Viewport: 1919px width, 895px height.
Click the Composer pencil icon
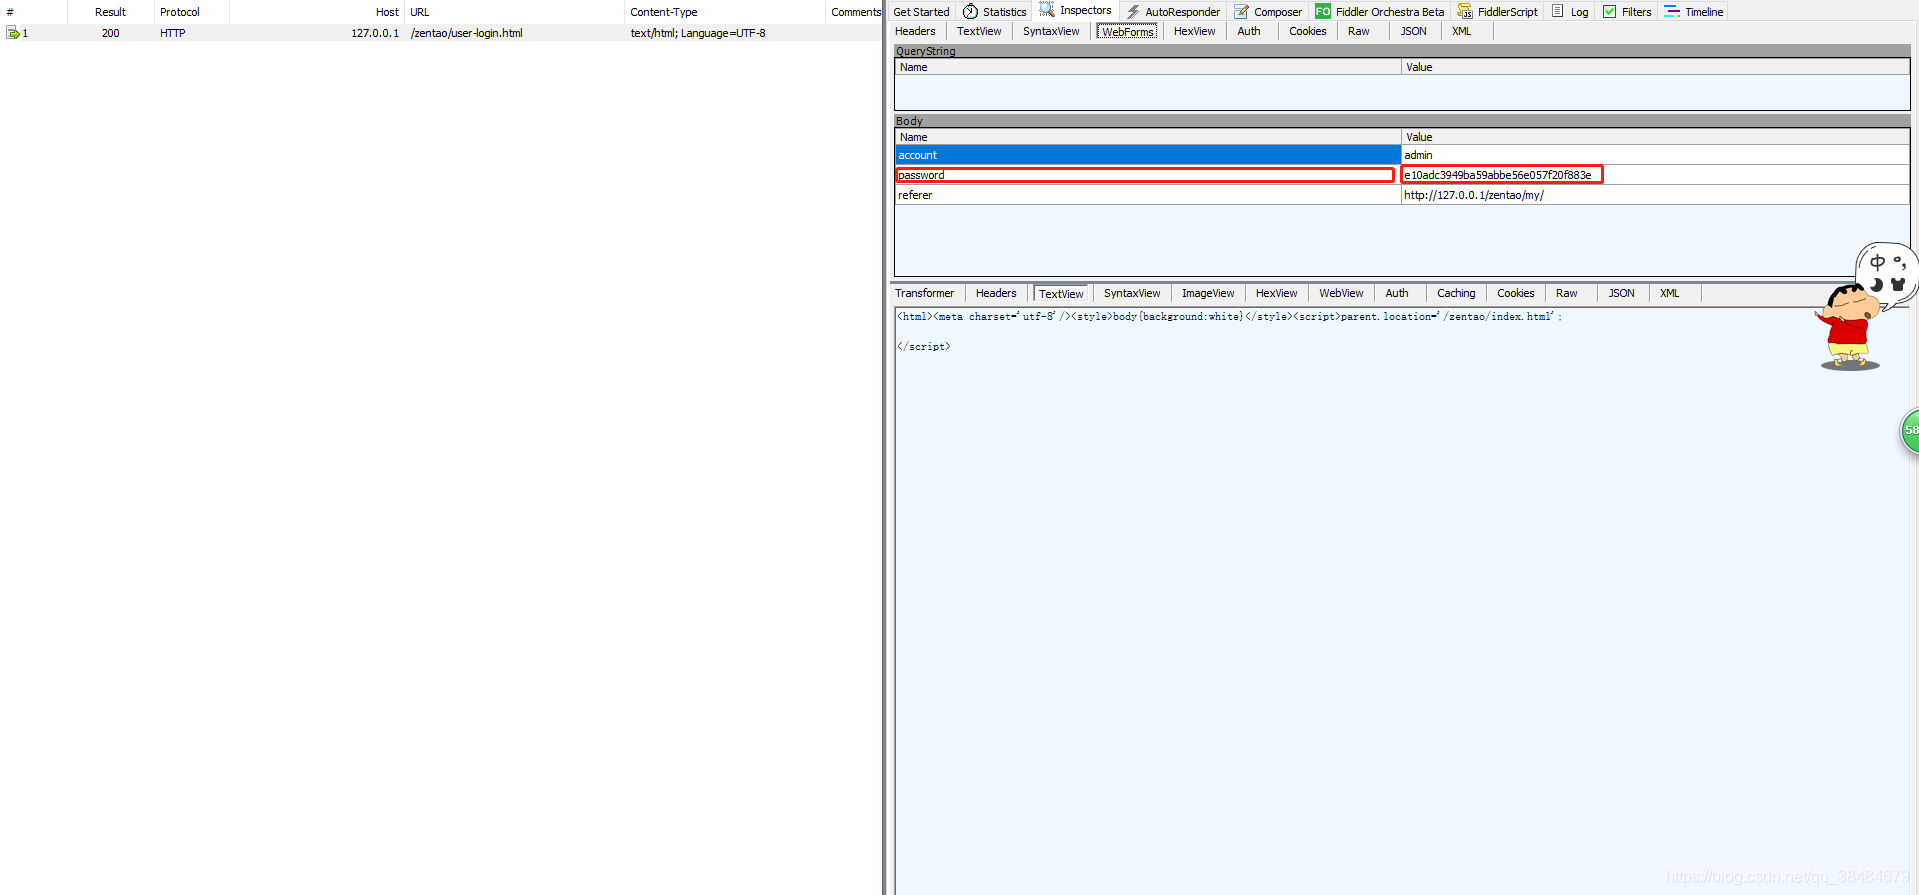(1241, 11)
